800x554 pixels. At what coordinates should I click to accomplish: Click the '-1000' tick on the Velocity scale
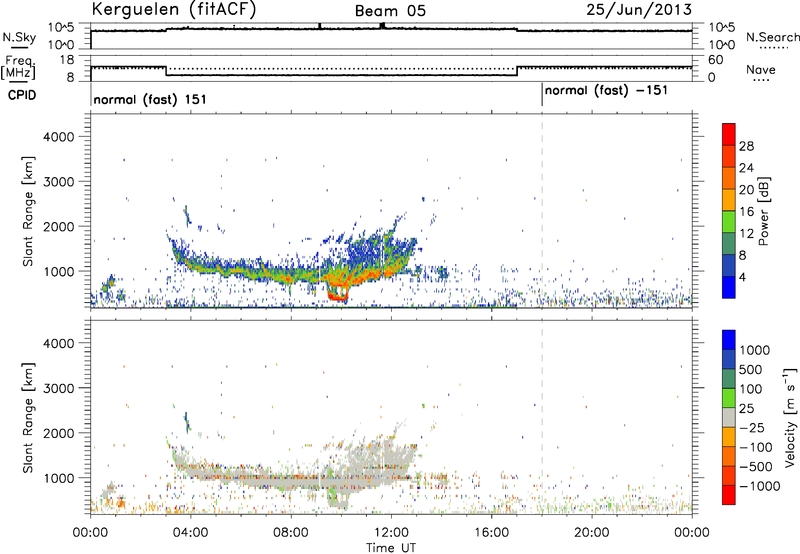760,486
